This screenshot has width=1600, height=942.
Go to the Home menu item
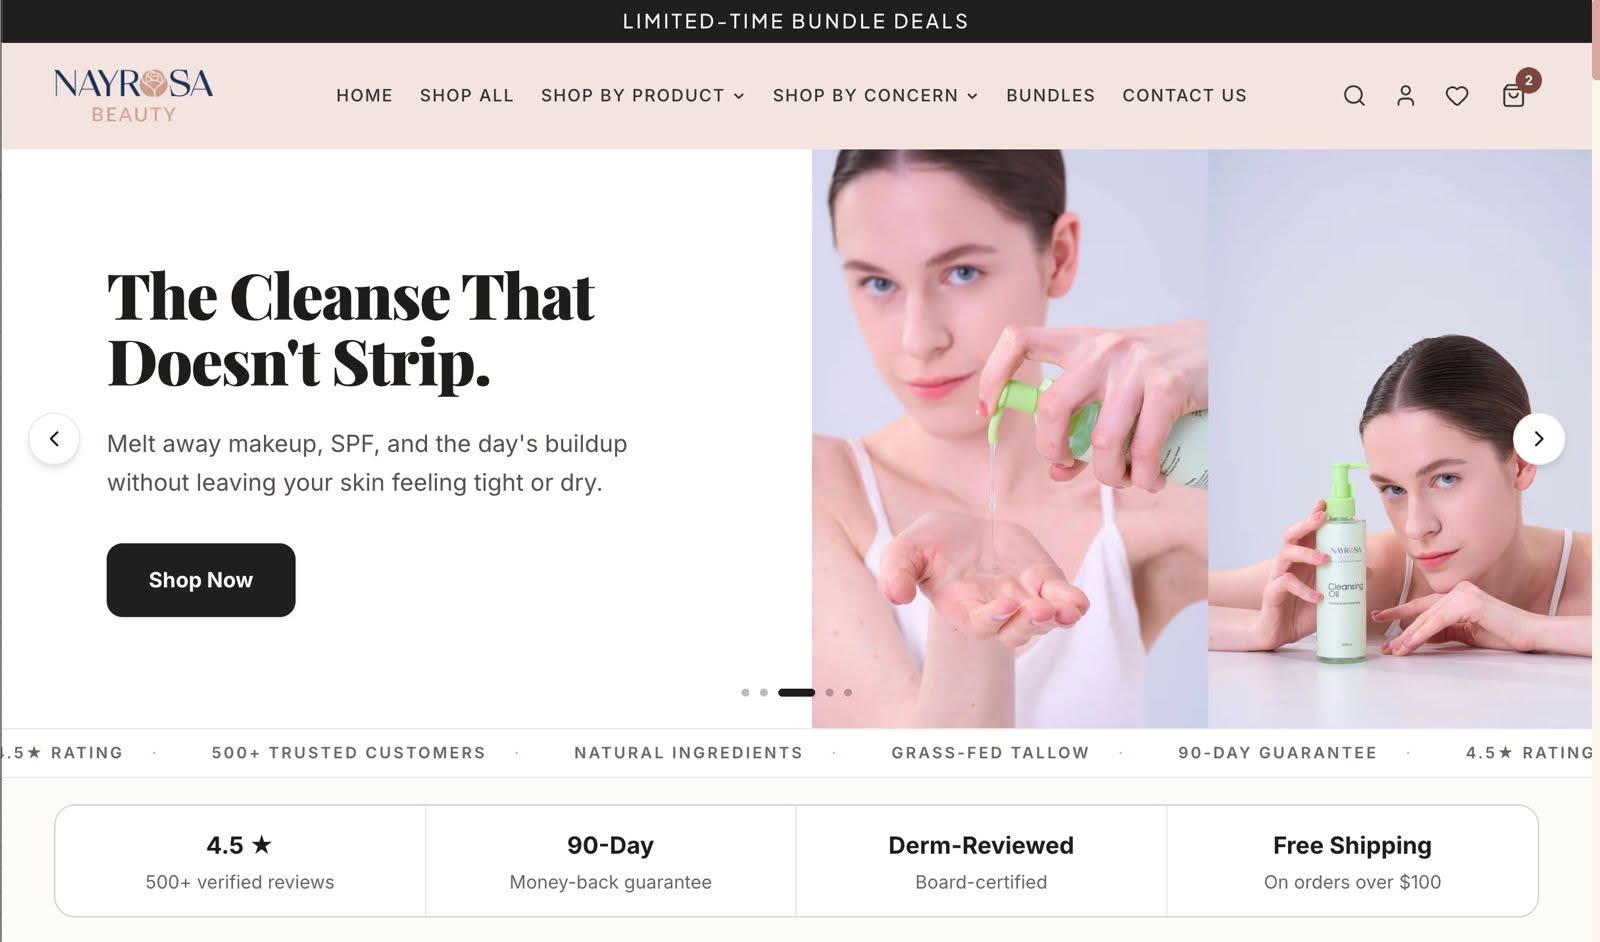364,95
